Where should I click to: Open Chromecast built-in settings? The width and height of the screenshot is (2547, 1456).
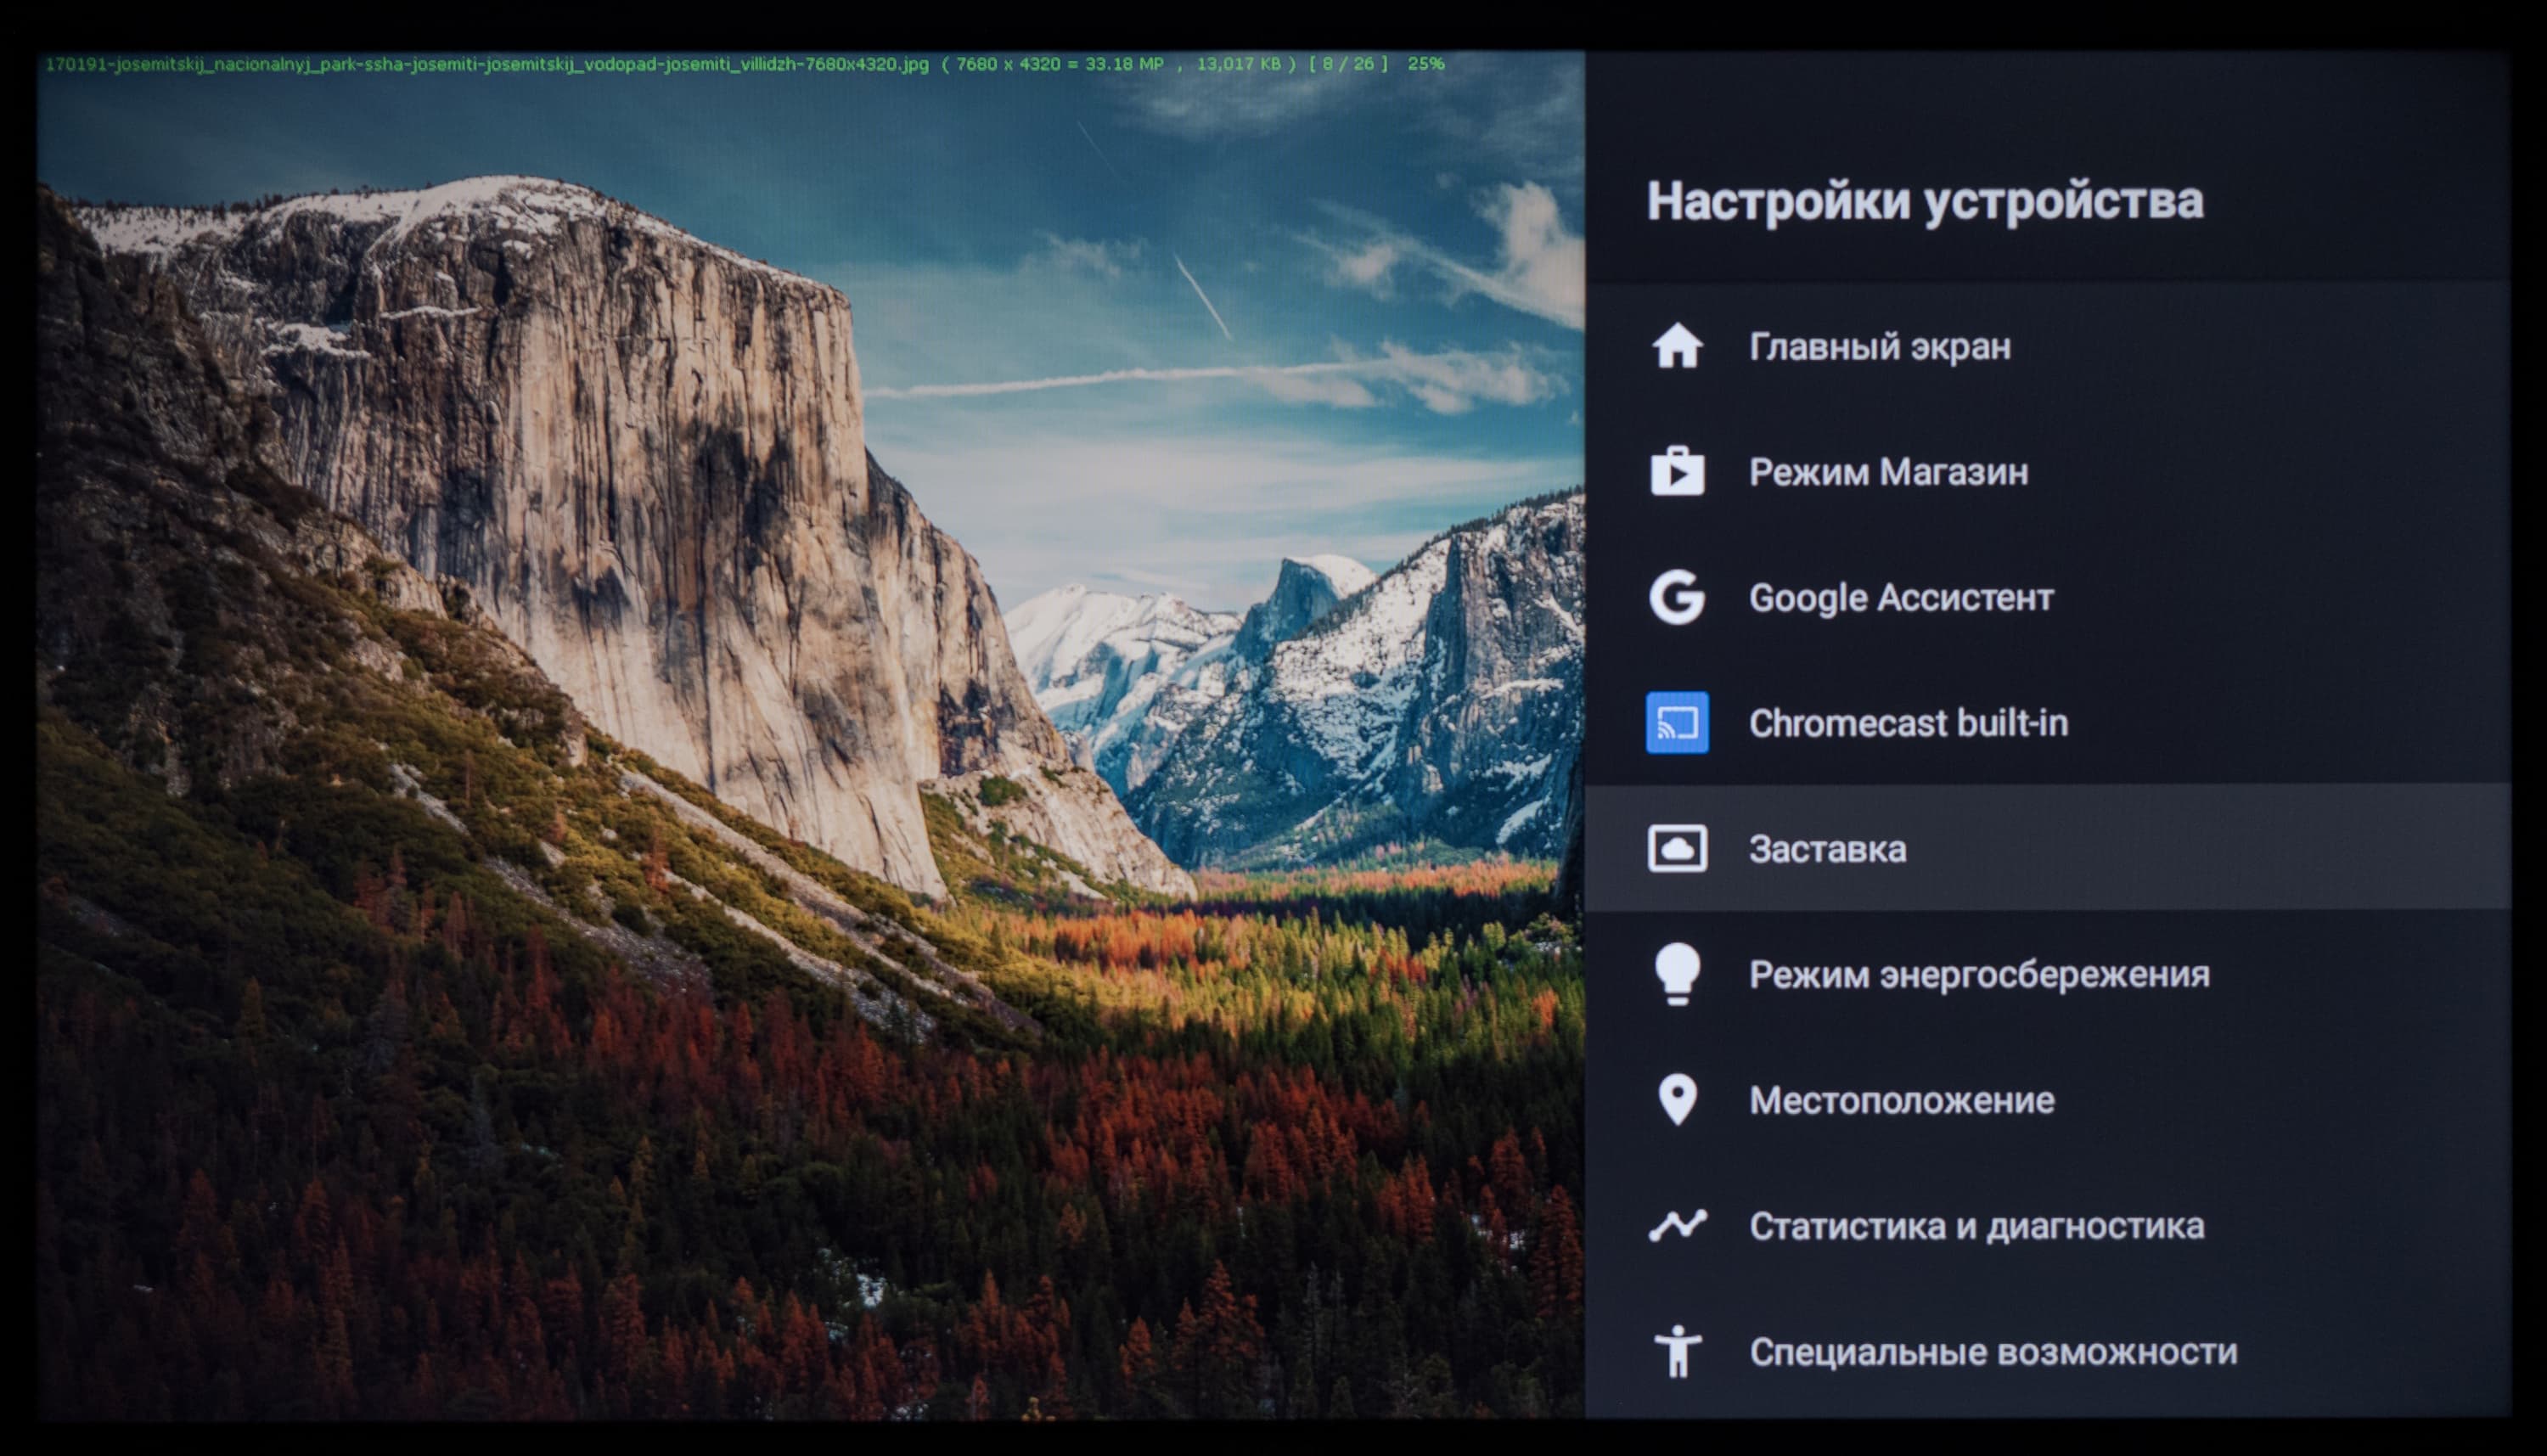coord(1908,723)
